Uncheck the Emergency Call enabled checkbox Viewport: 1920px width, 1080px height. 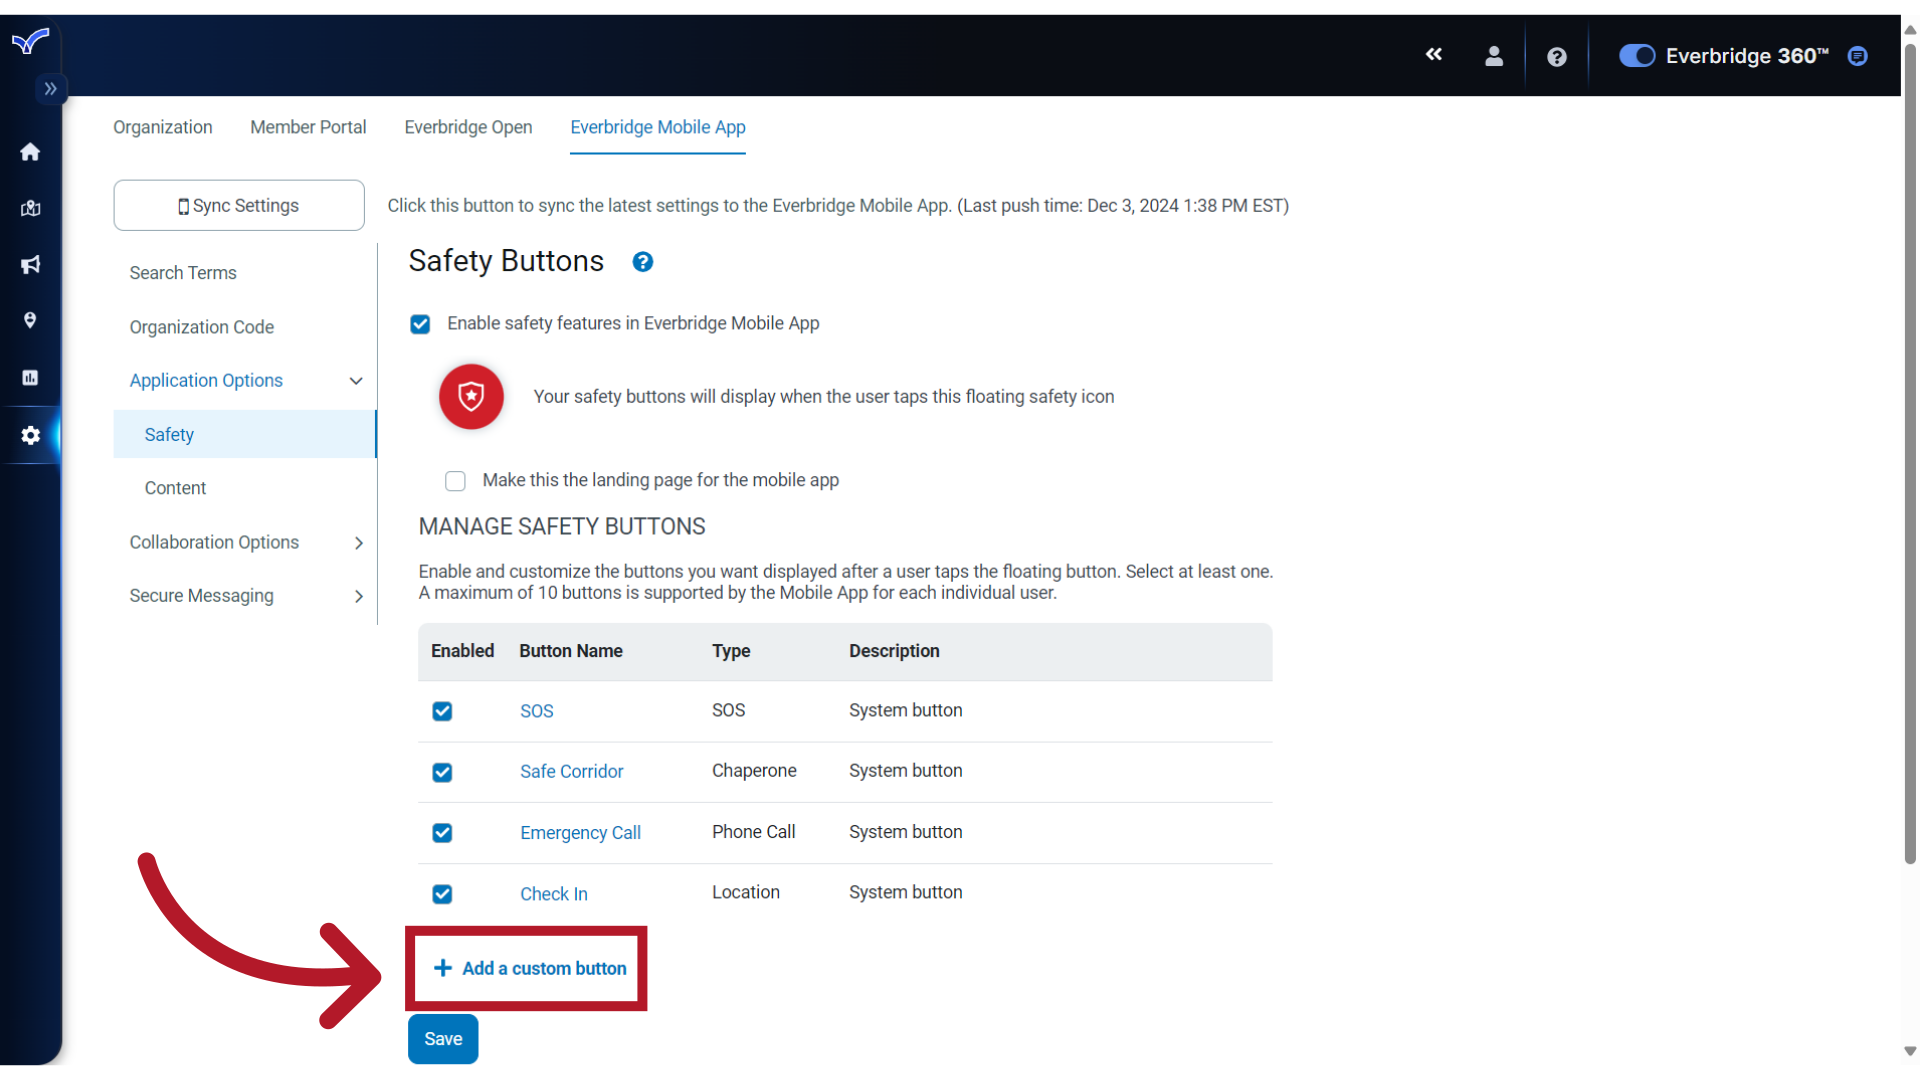pyautogui.click(x=442, y=833)
